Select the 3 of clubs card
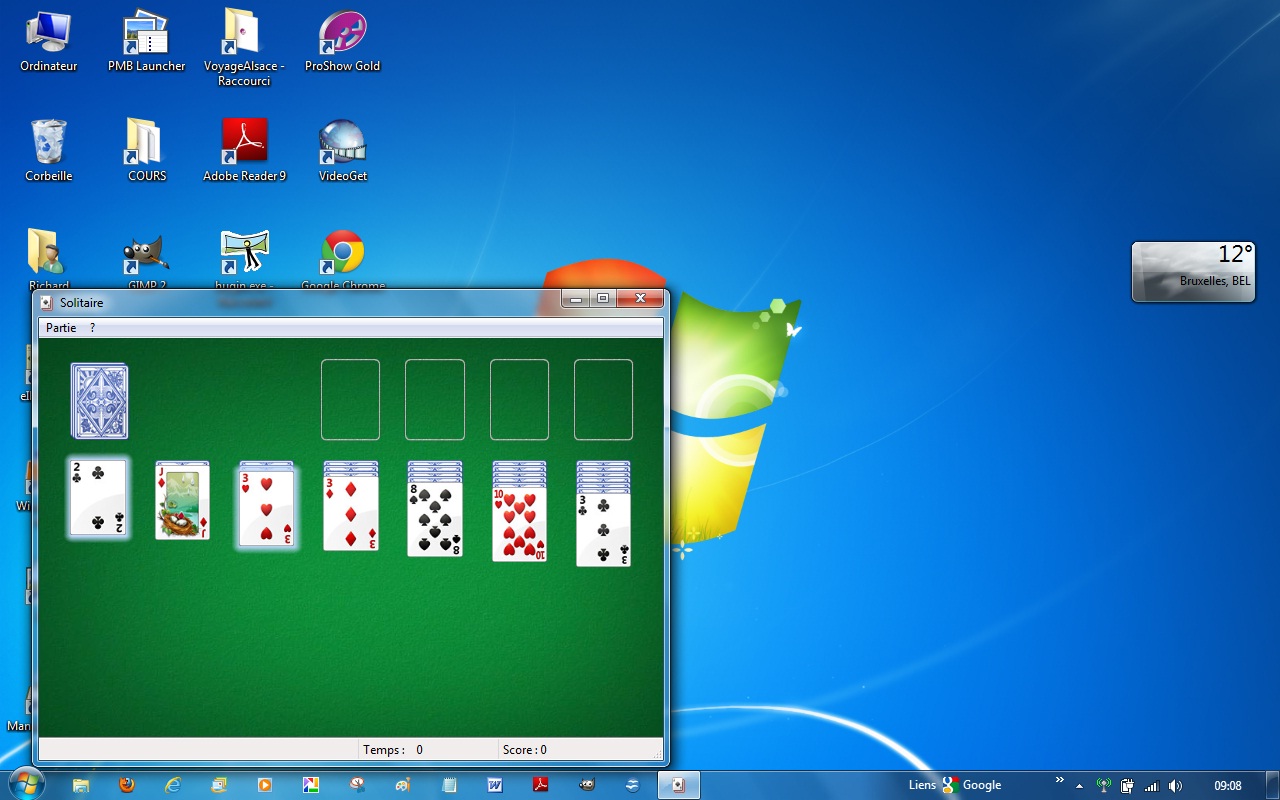This screenshot has height=800, width=1280. click(604, 529)
